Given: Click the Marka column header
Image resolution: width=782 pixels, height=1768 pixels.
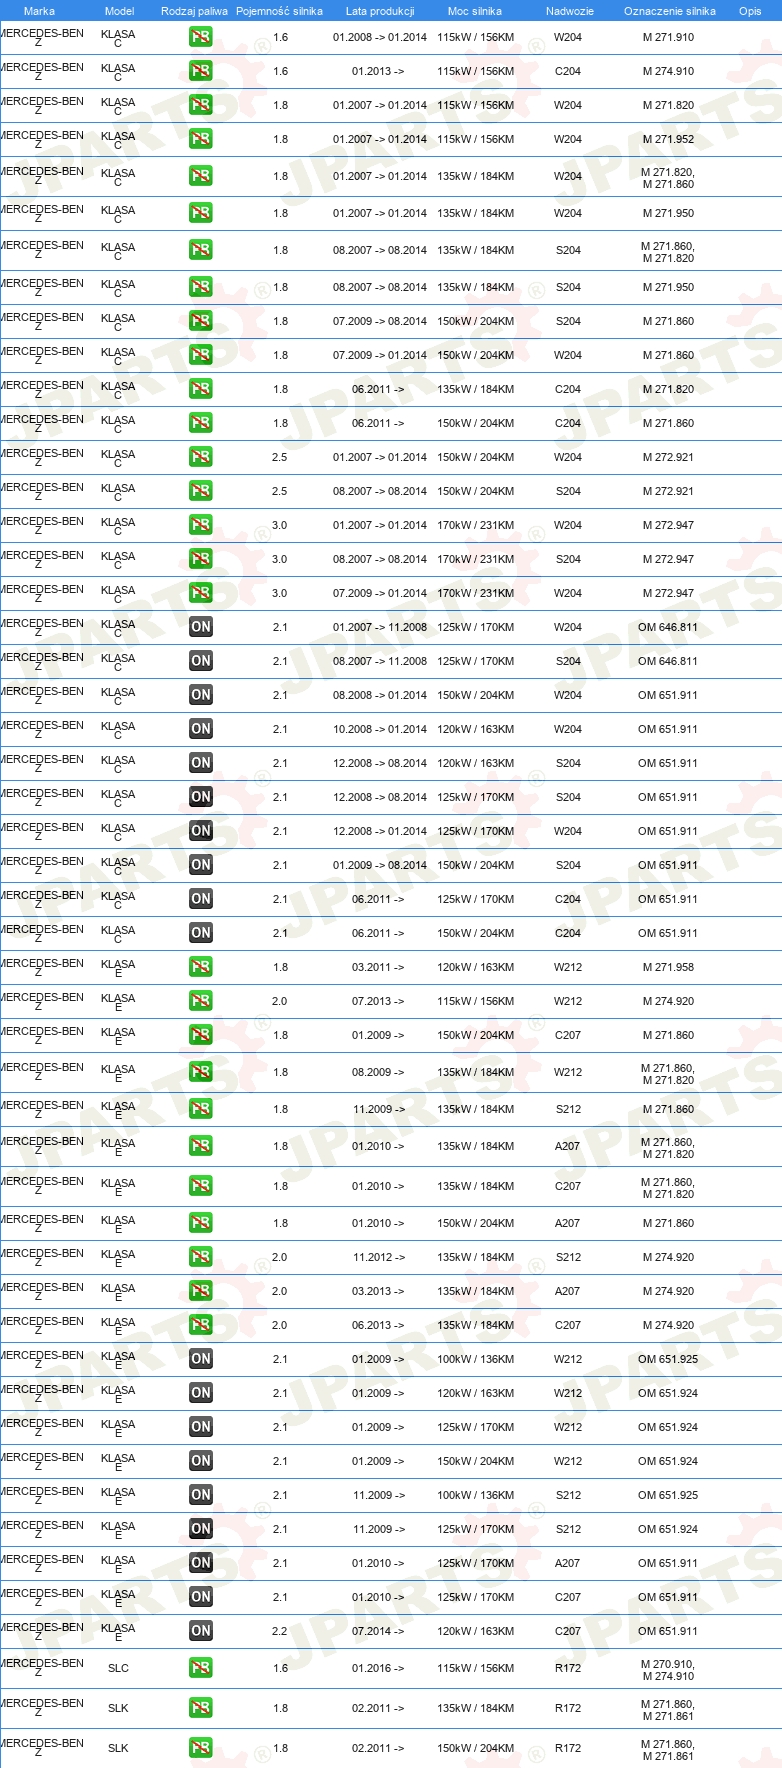Looking at the screenshot, I should pos(39,11).
